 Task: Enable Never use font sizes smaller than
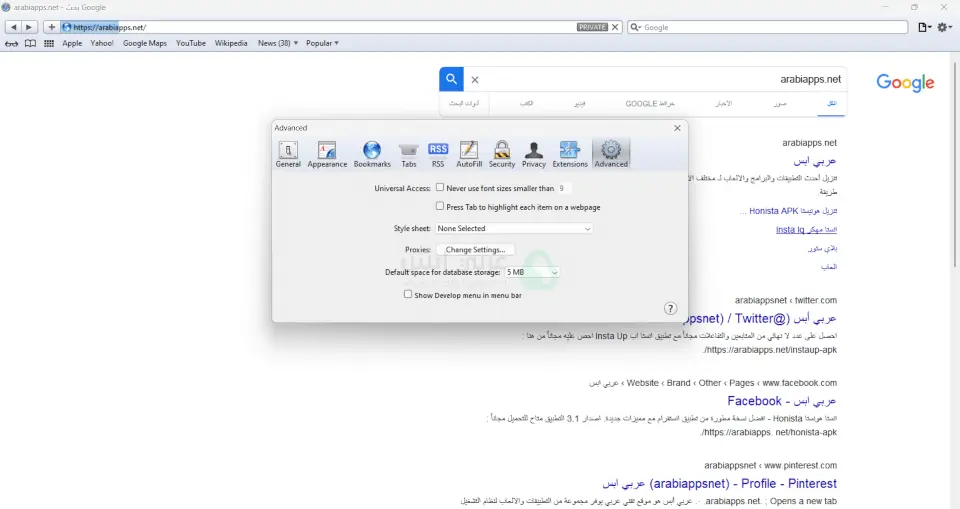440,187
